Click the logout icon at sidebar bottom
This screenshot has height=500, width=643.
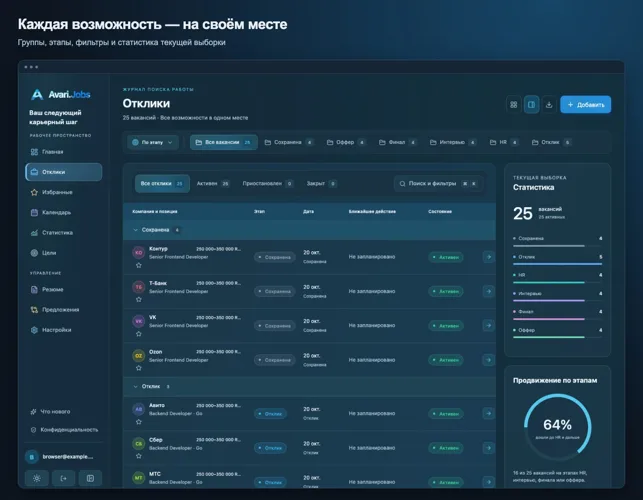pyautogui.click(x=63, y=478)
